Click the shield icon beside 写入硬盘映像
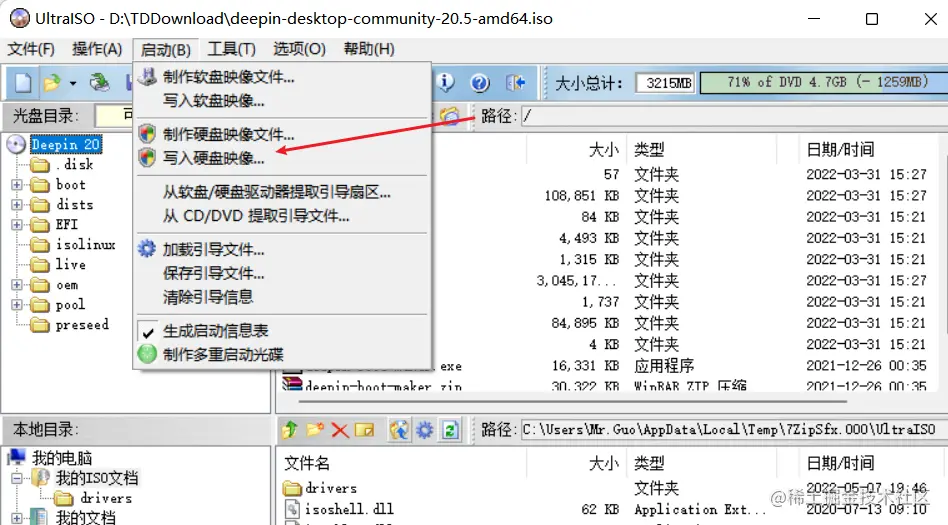 (147, 158)
